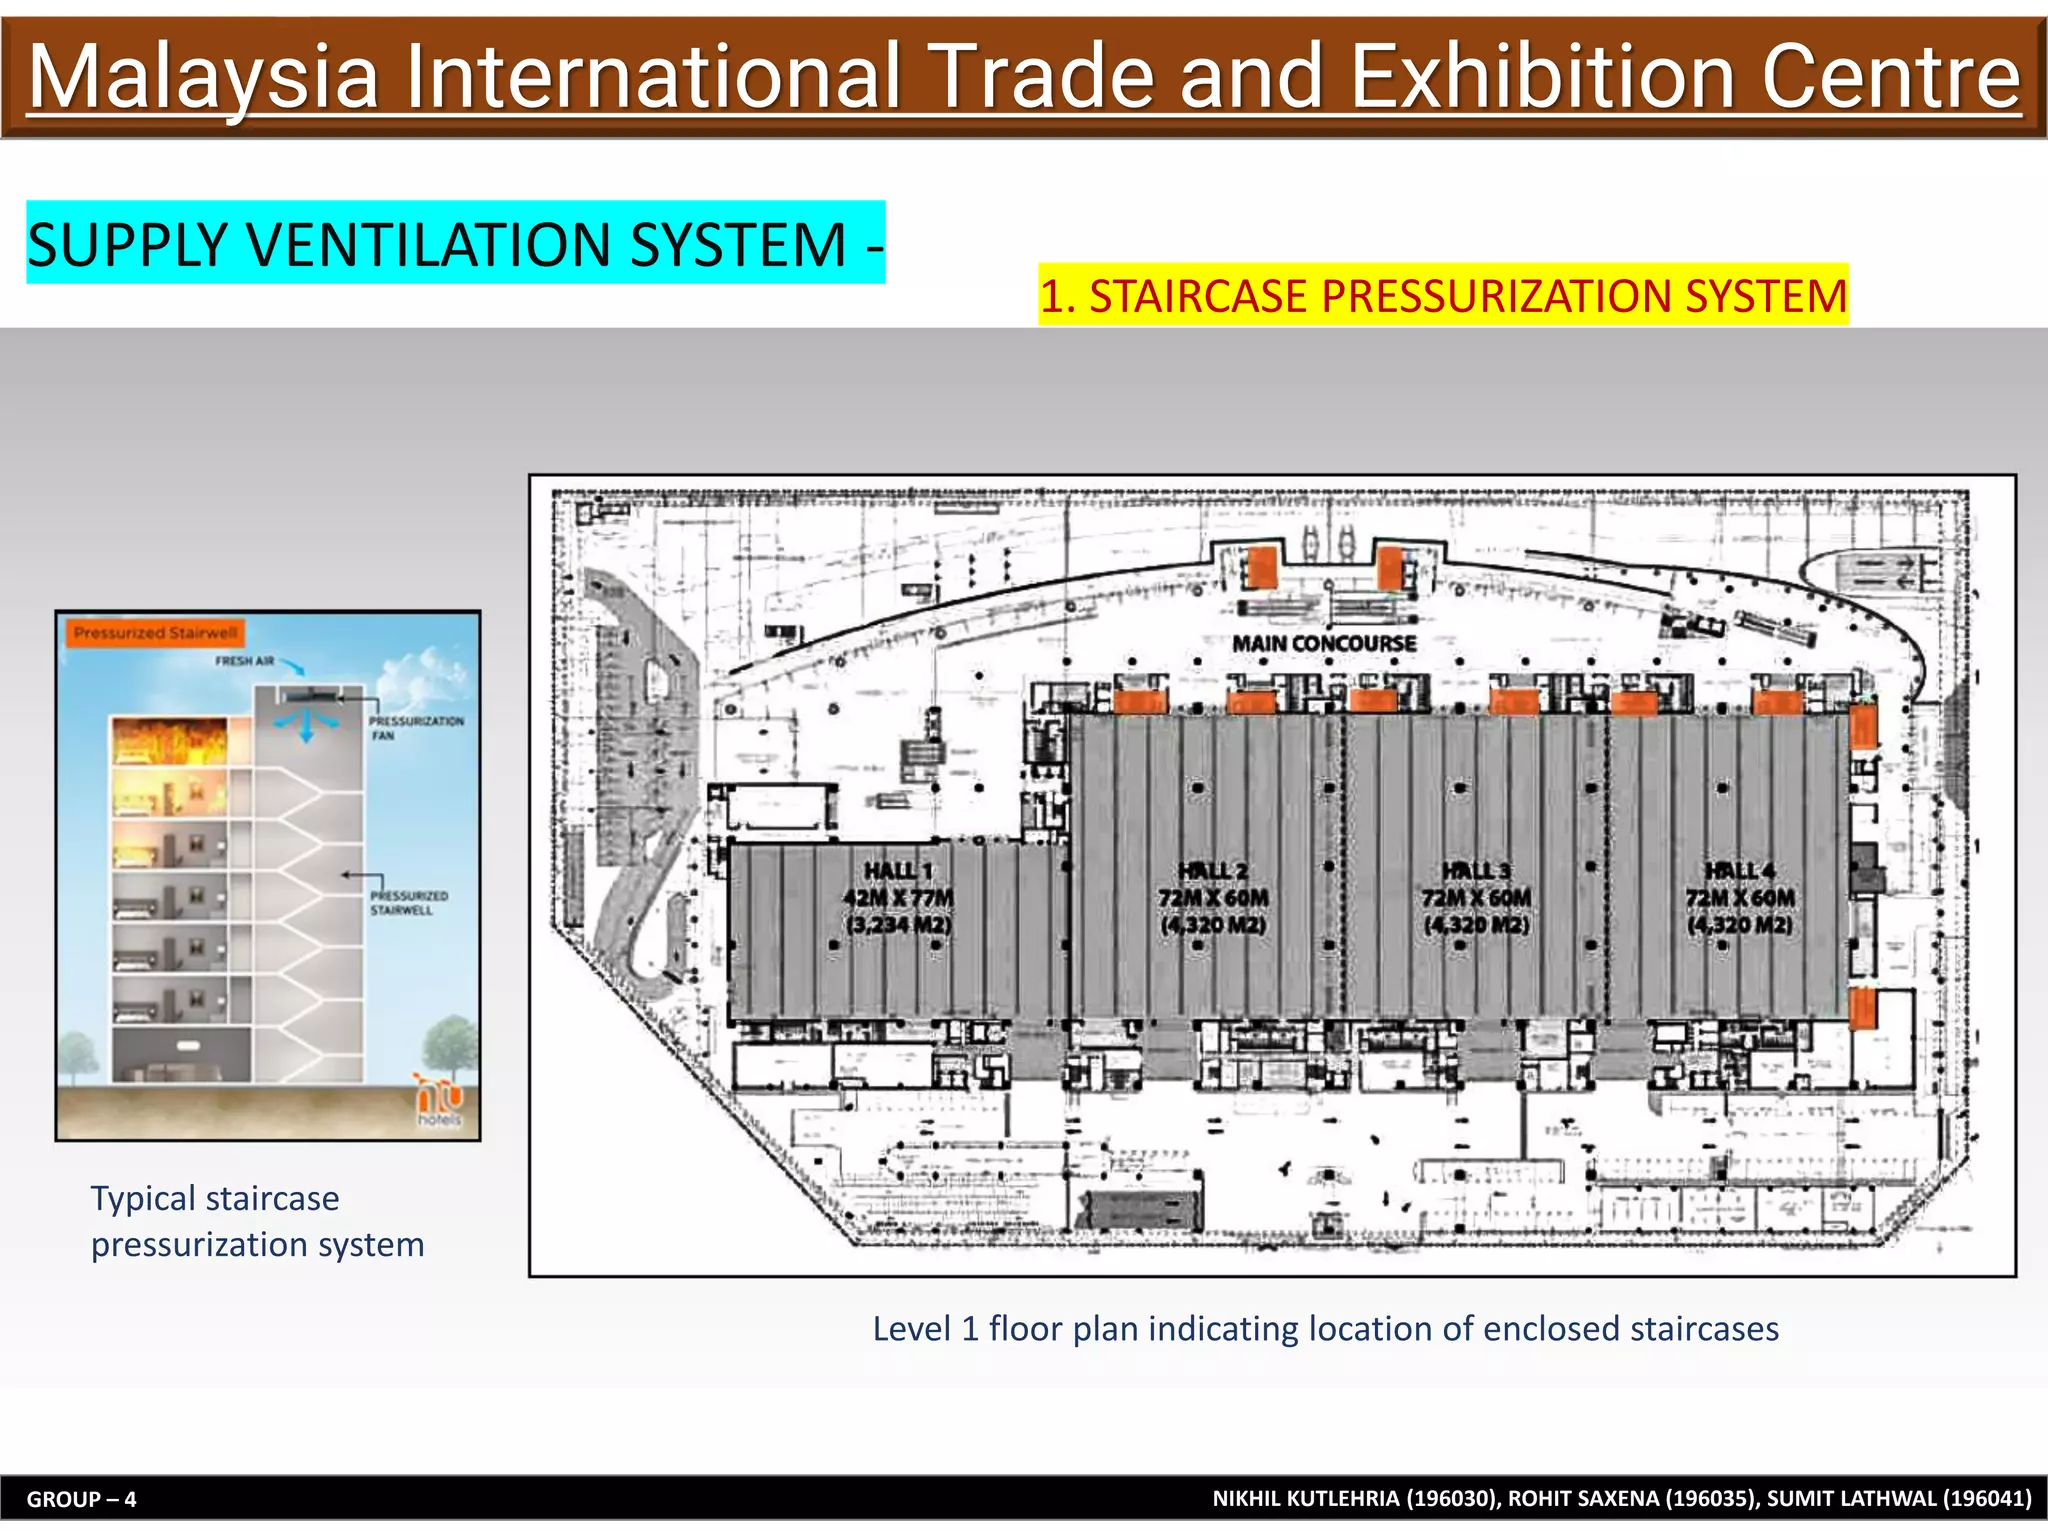Click the 'Typical staircase pressurization system' caption
This screenshot has height=1536, width=2048.
coord(258,1221)
